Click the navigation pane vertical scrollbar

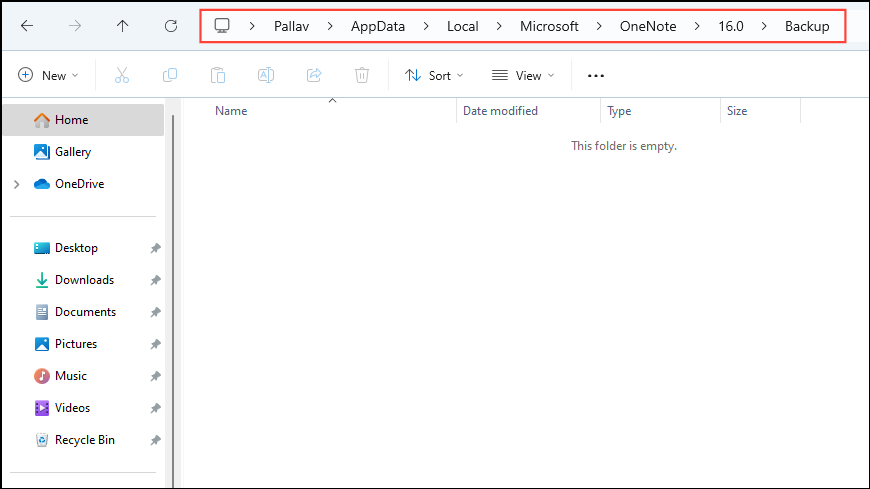tap(173, 300)
